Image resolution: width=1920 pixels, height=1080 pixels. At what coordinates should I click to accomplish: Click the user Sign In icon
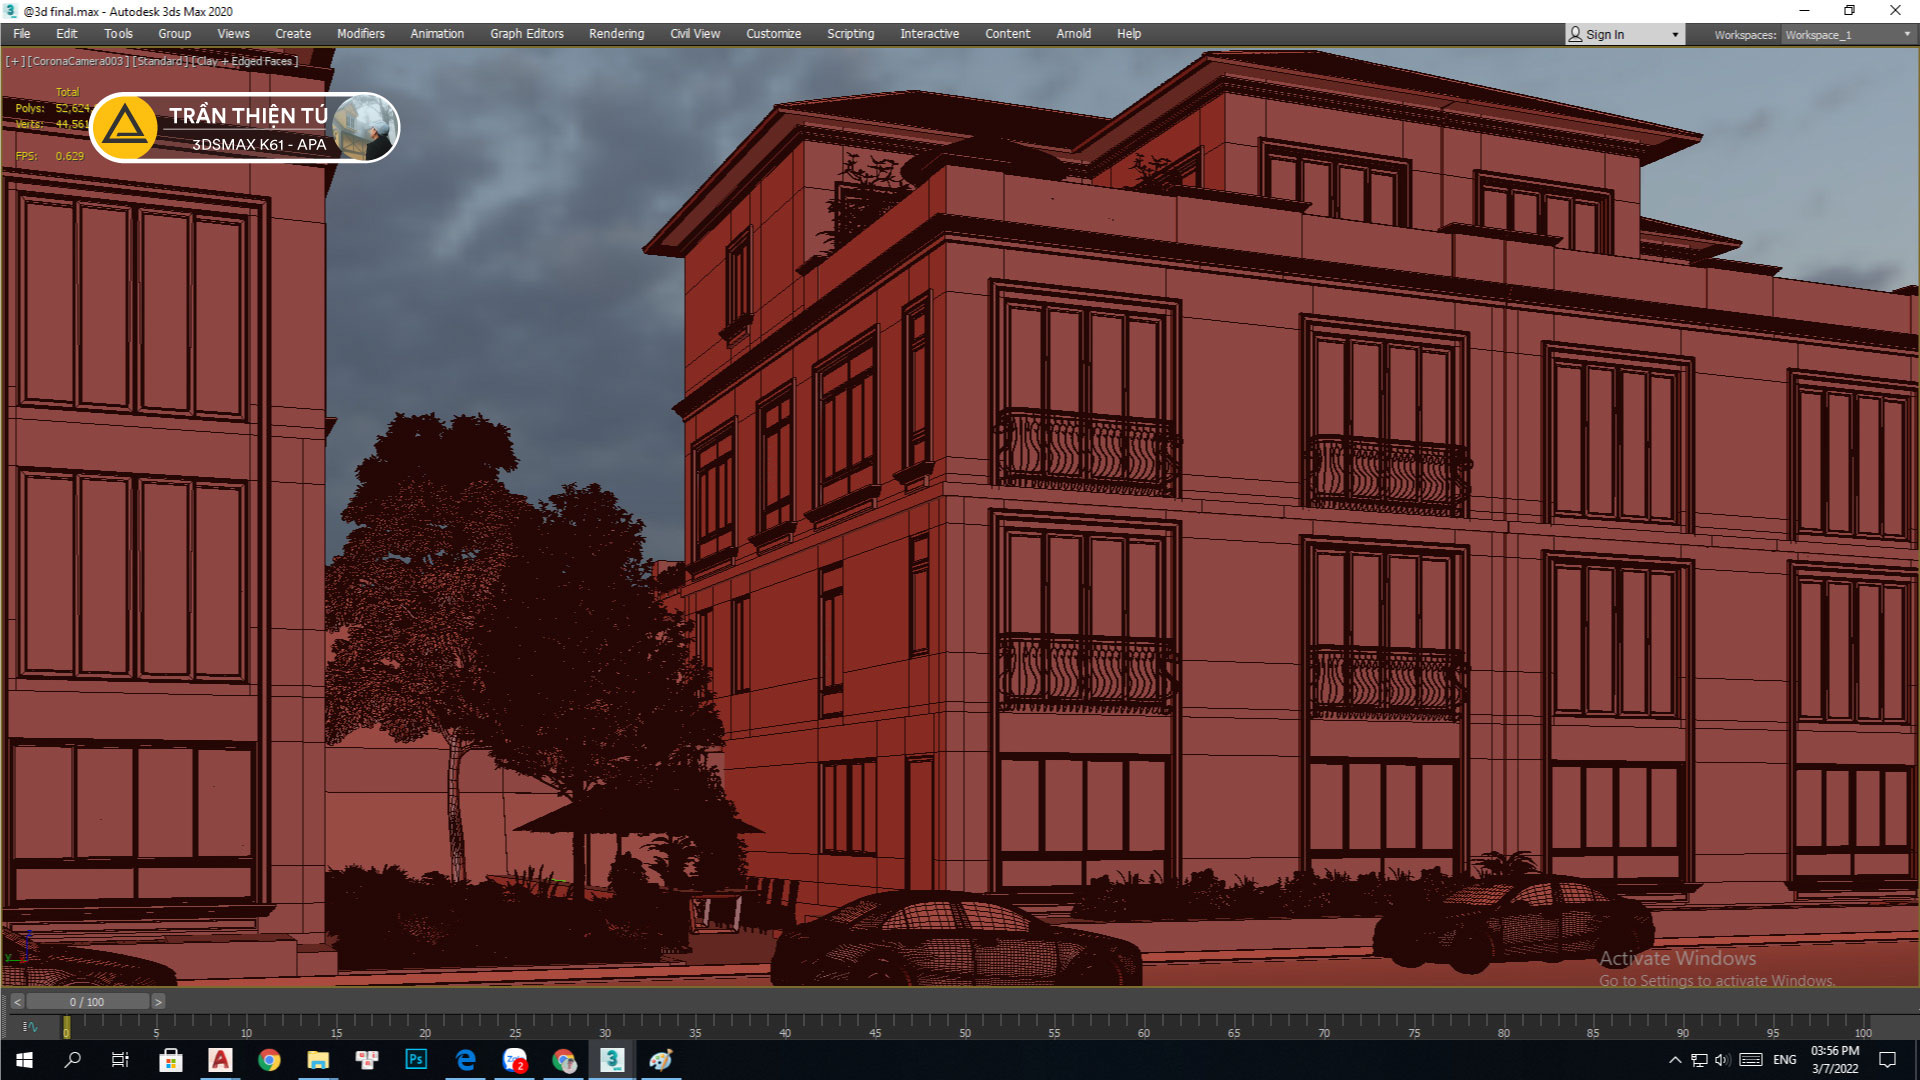(x=1576, y=34)
